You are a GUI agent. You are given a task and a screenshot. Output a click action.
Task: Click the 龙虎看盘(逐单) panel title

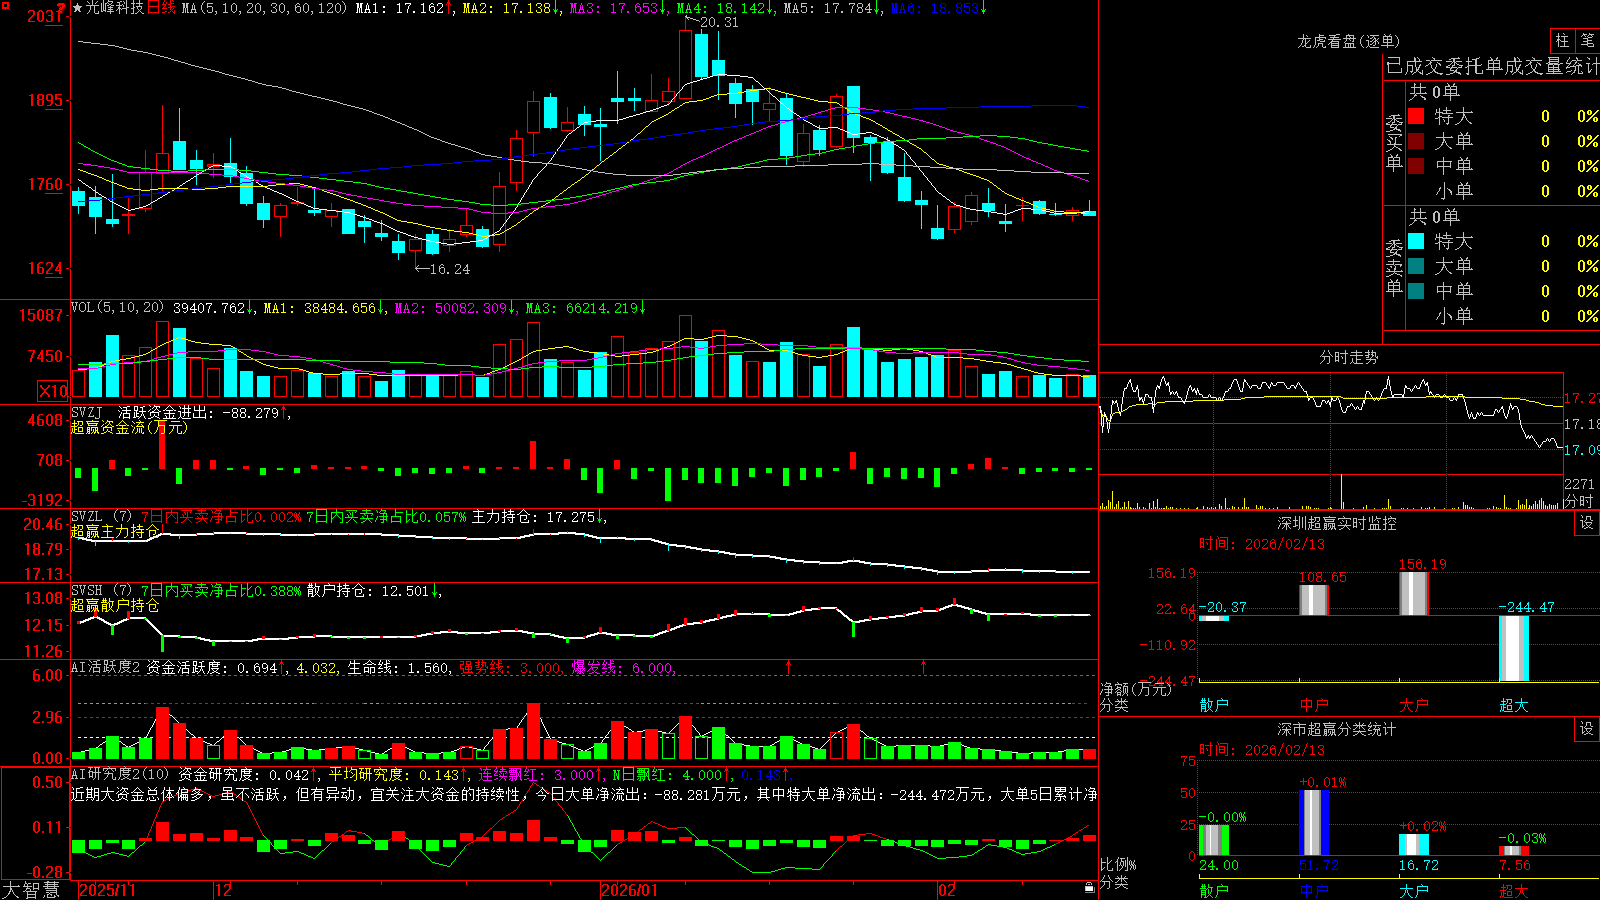point(1348,41)
